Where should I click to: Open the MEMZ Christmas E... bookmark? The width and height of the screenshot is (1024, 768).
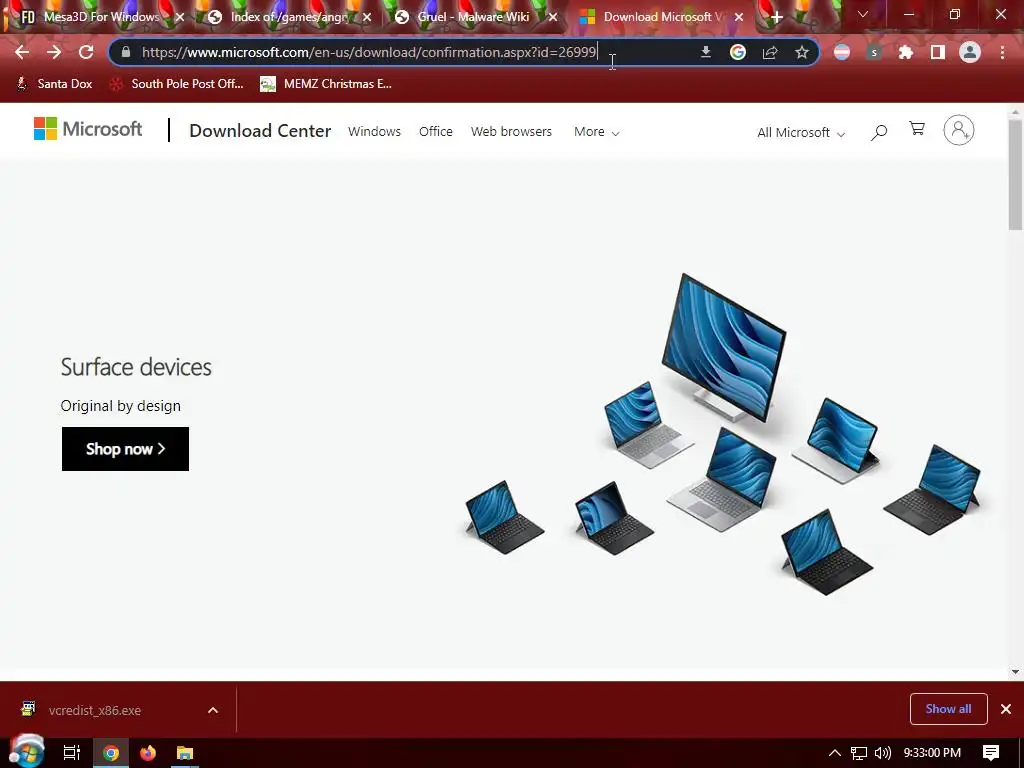click(327, 84)
